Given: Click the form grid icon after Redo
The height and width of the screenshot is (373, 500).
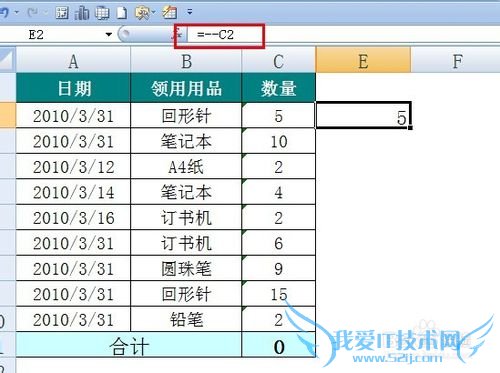Looking at the screenshot, I should (62, 13).
